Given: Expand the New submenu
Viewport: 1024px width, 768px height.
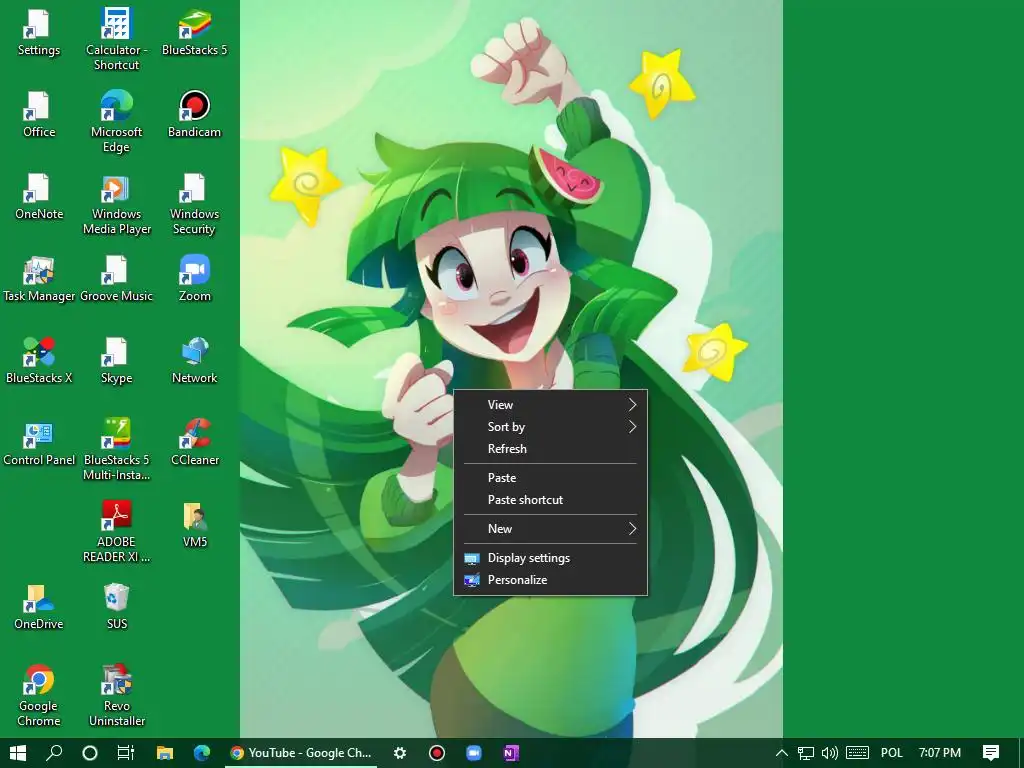Looking at the screenshot, I should point(551,529).
